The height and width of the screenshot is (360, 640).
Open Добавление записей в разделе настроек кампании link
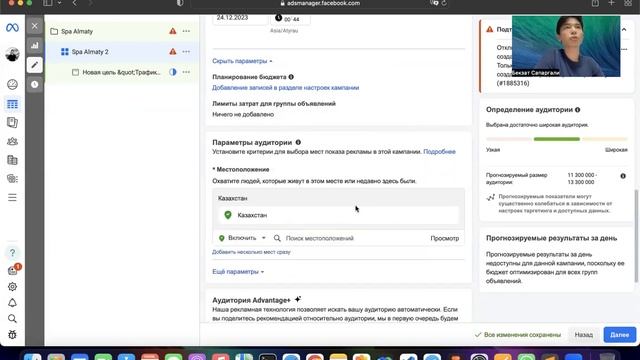point(285,88)
